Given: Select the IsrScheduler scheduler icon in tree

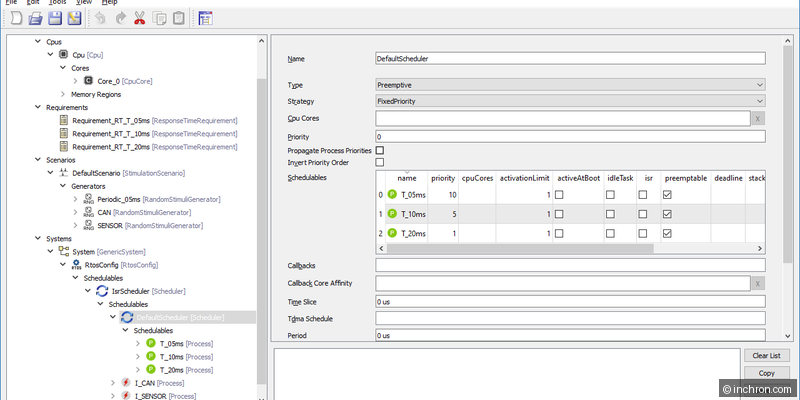Looking at the screenshot, I should click(102, 290).
